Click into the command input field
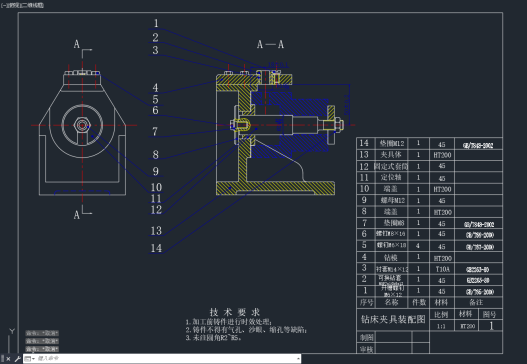 tap(166, 359)
